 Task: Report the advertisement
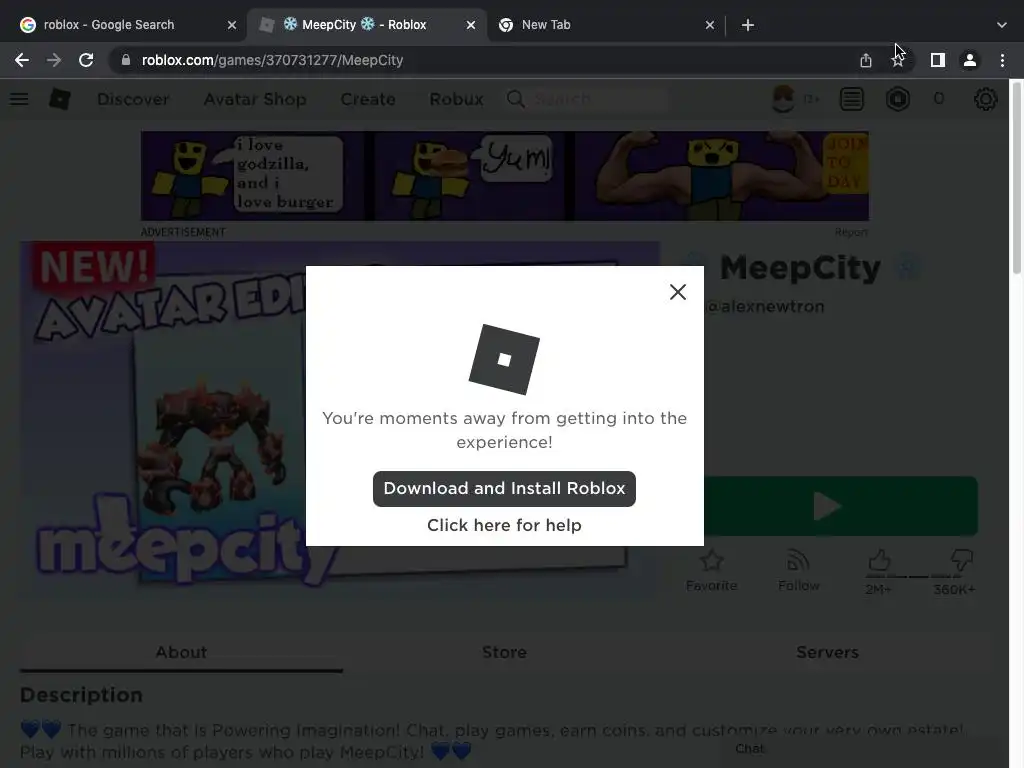(851, 232)
